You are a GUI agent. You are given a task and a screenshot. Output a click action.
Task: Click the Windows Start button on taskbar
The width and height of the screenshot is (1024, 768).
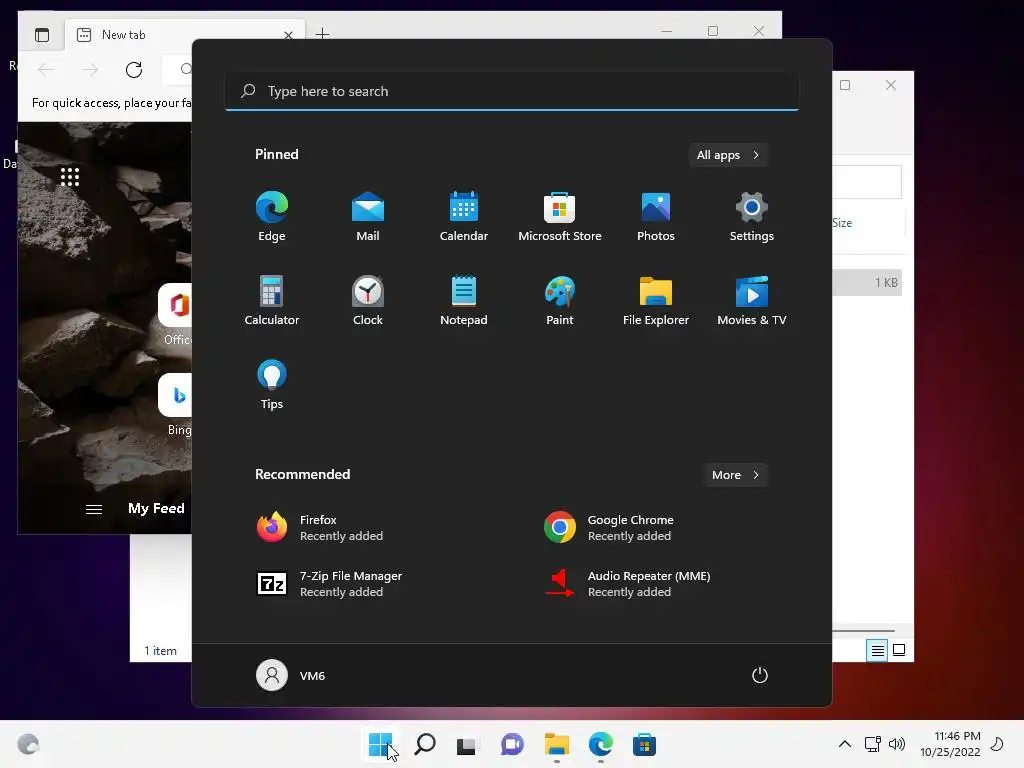click(380, 744)
